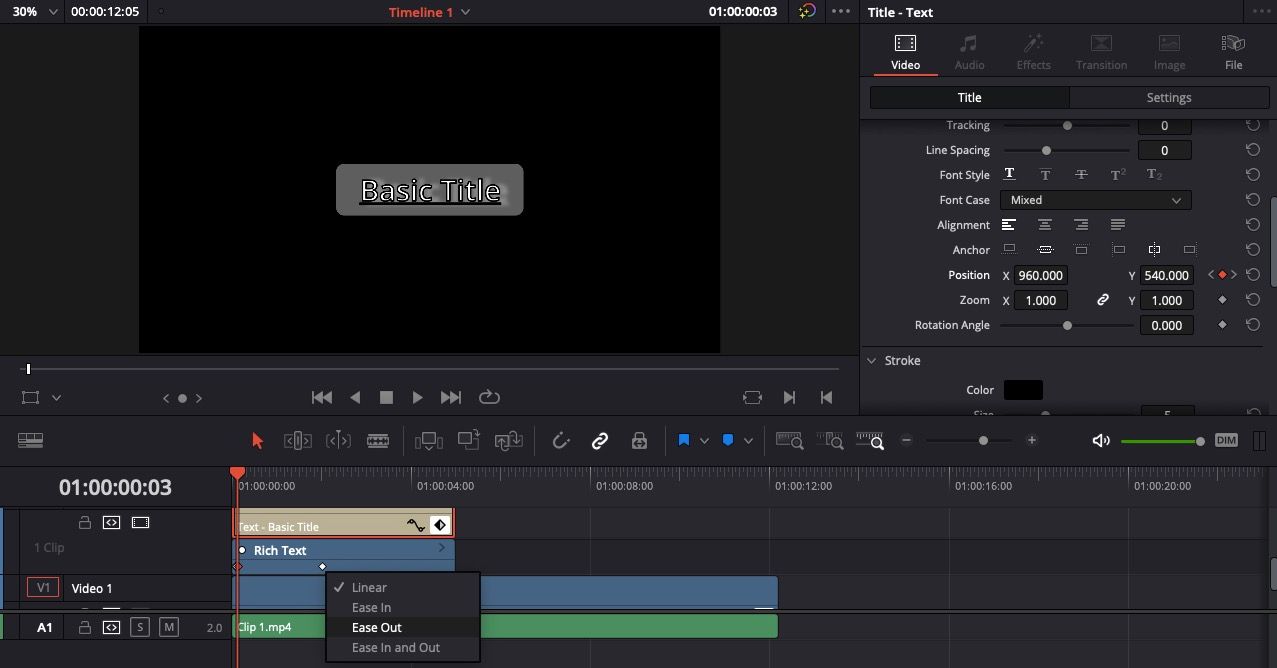Click the Replace Clip toolbar icon

508,440
